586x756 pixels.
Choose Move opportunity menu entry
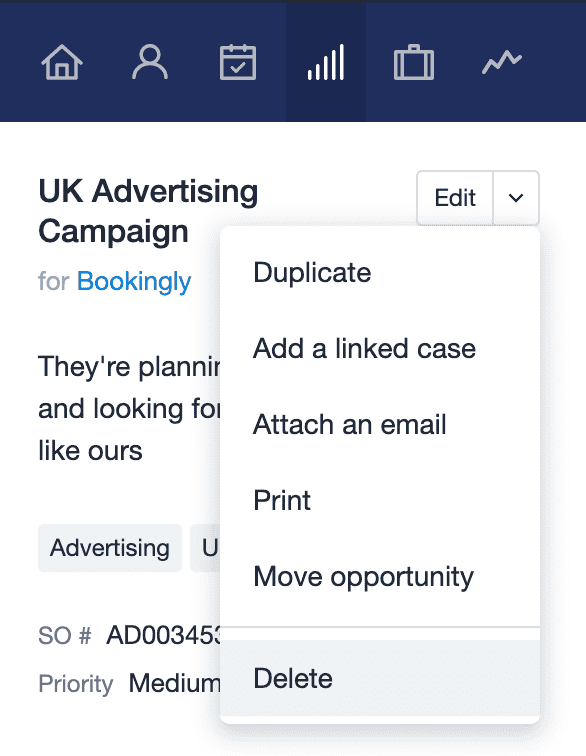[380, 576]
